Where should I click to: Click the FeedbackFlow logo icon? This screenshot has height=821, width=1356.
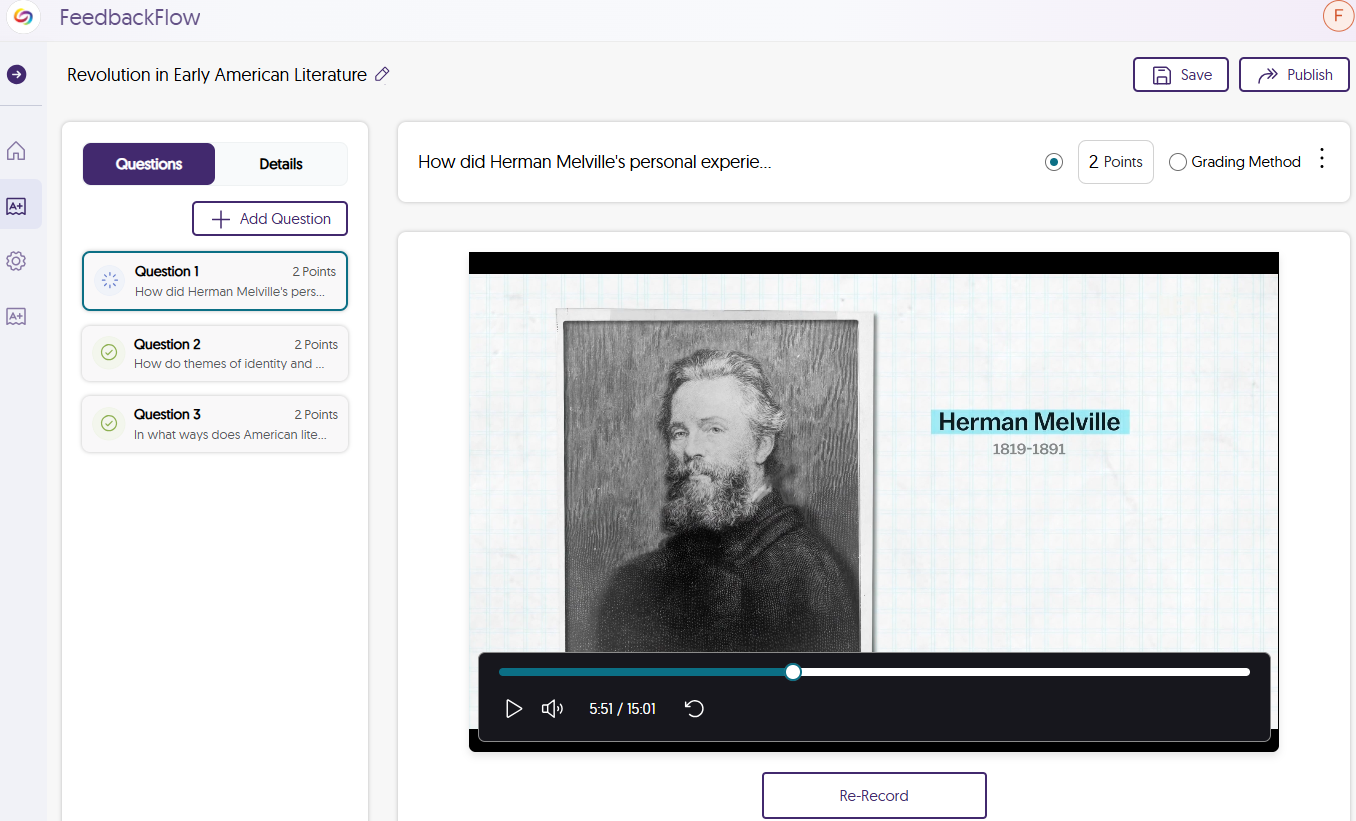click(x=23, y=18)
